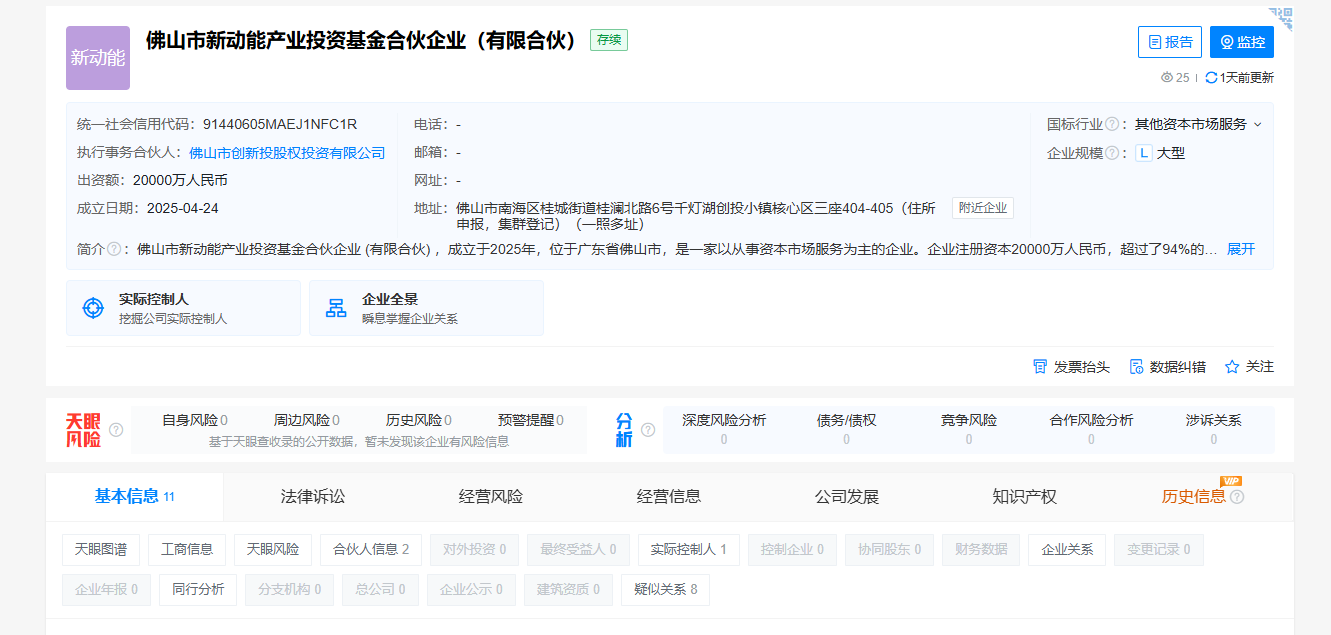Screen dimensions: 1331x635
Task: Click 天眼风险 sub-tab button
Action: tap(273, 549)
